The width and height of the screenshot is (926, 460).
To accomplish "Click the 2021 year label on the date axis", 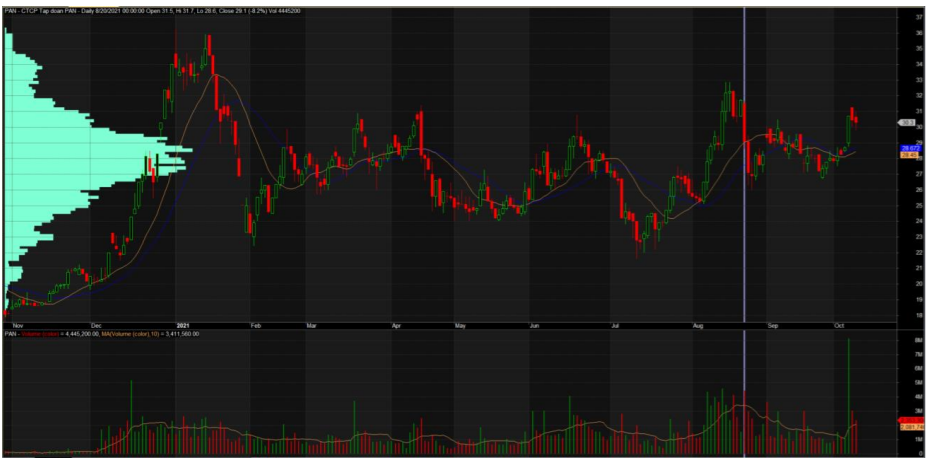I will pyautogui.click(x=184, y=325).
